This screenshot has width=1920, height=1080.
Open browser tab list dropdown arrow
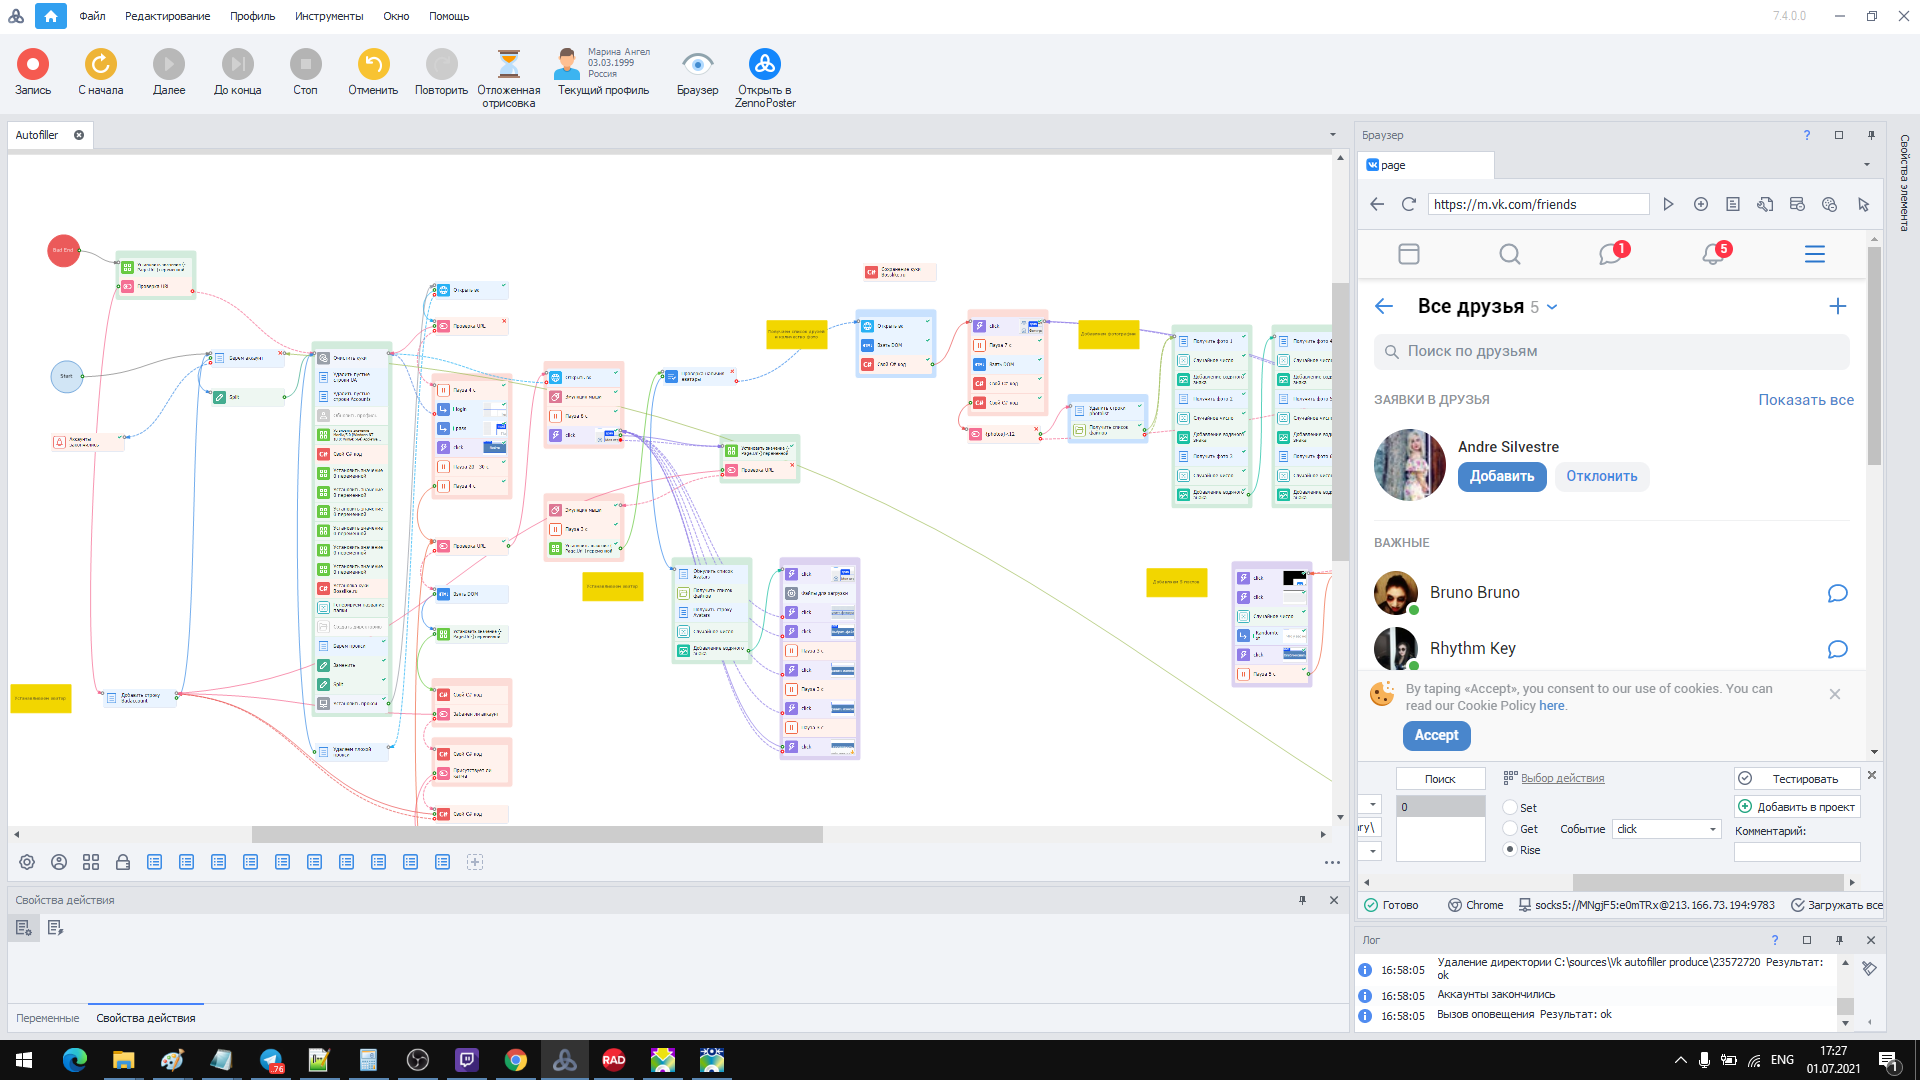(1866, 165)
